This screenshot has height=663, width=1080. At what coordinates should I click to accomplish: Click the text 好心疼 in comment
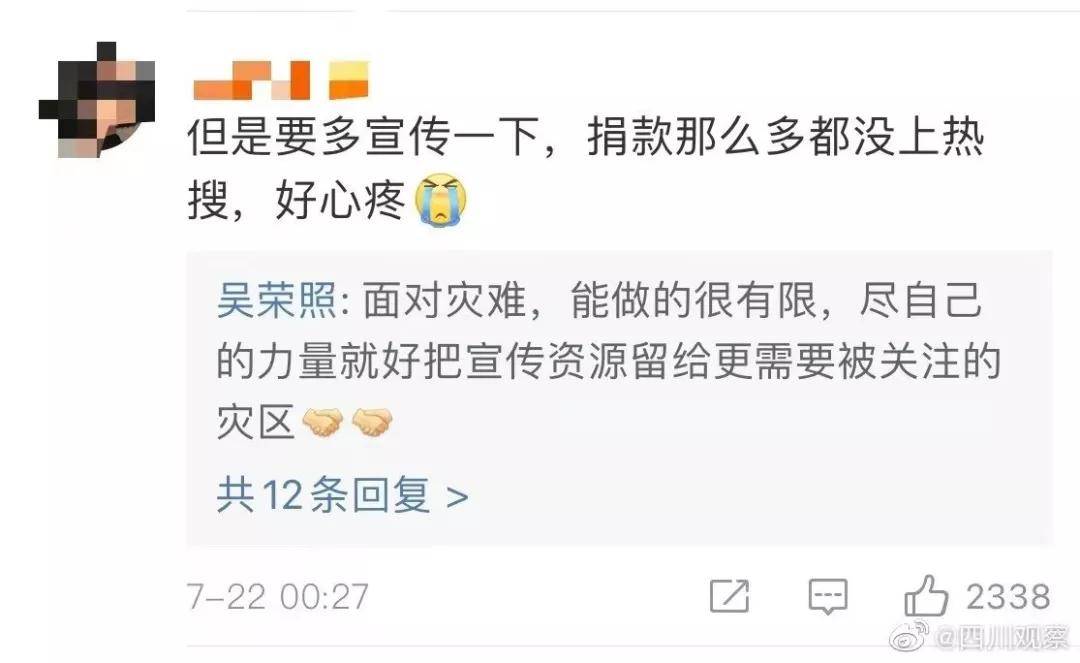pyautogui.click(x=340, y=201)
